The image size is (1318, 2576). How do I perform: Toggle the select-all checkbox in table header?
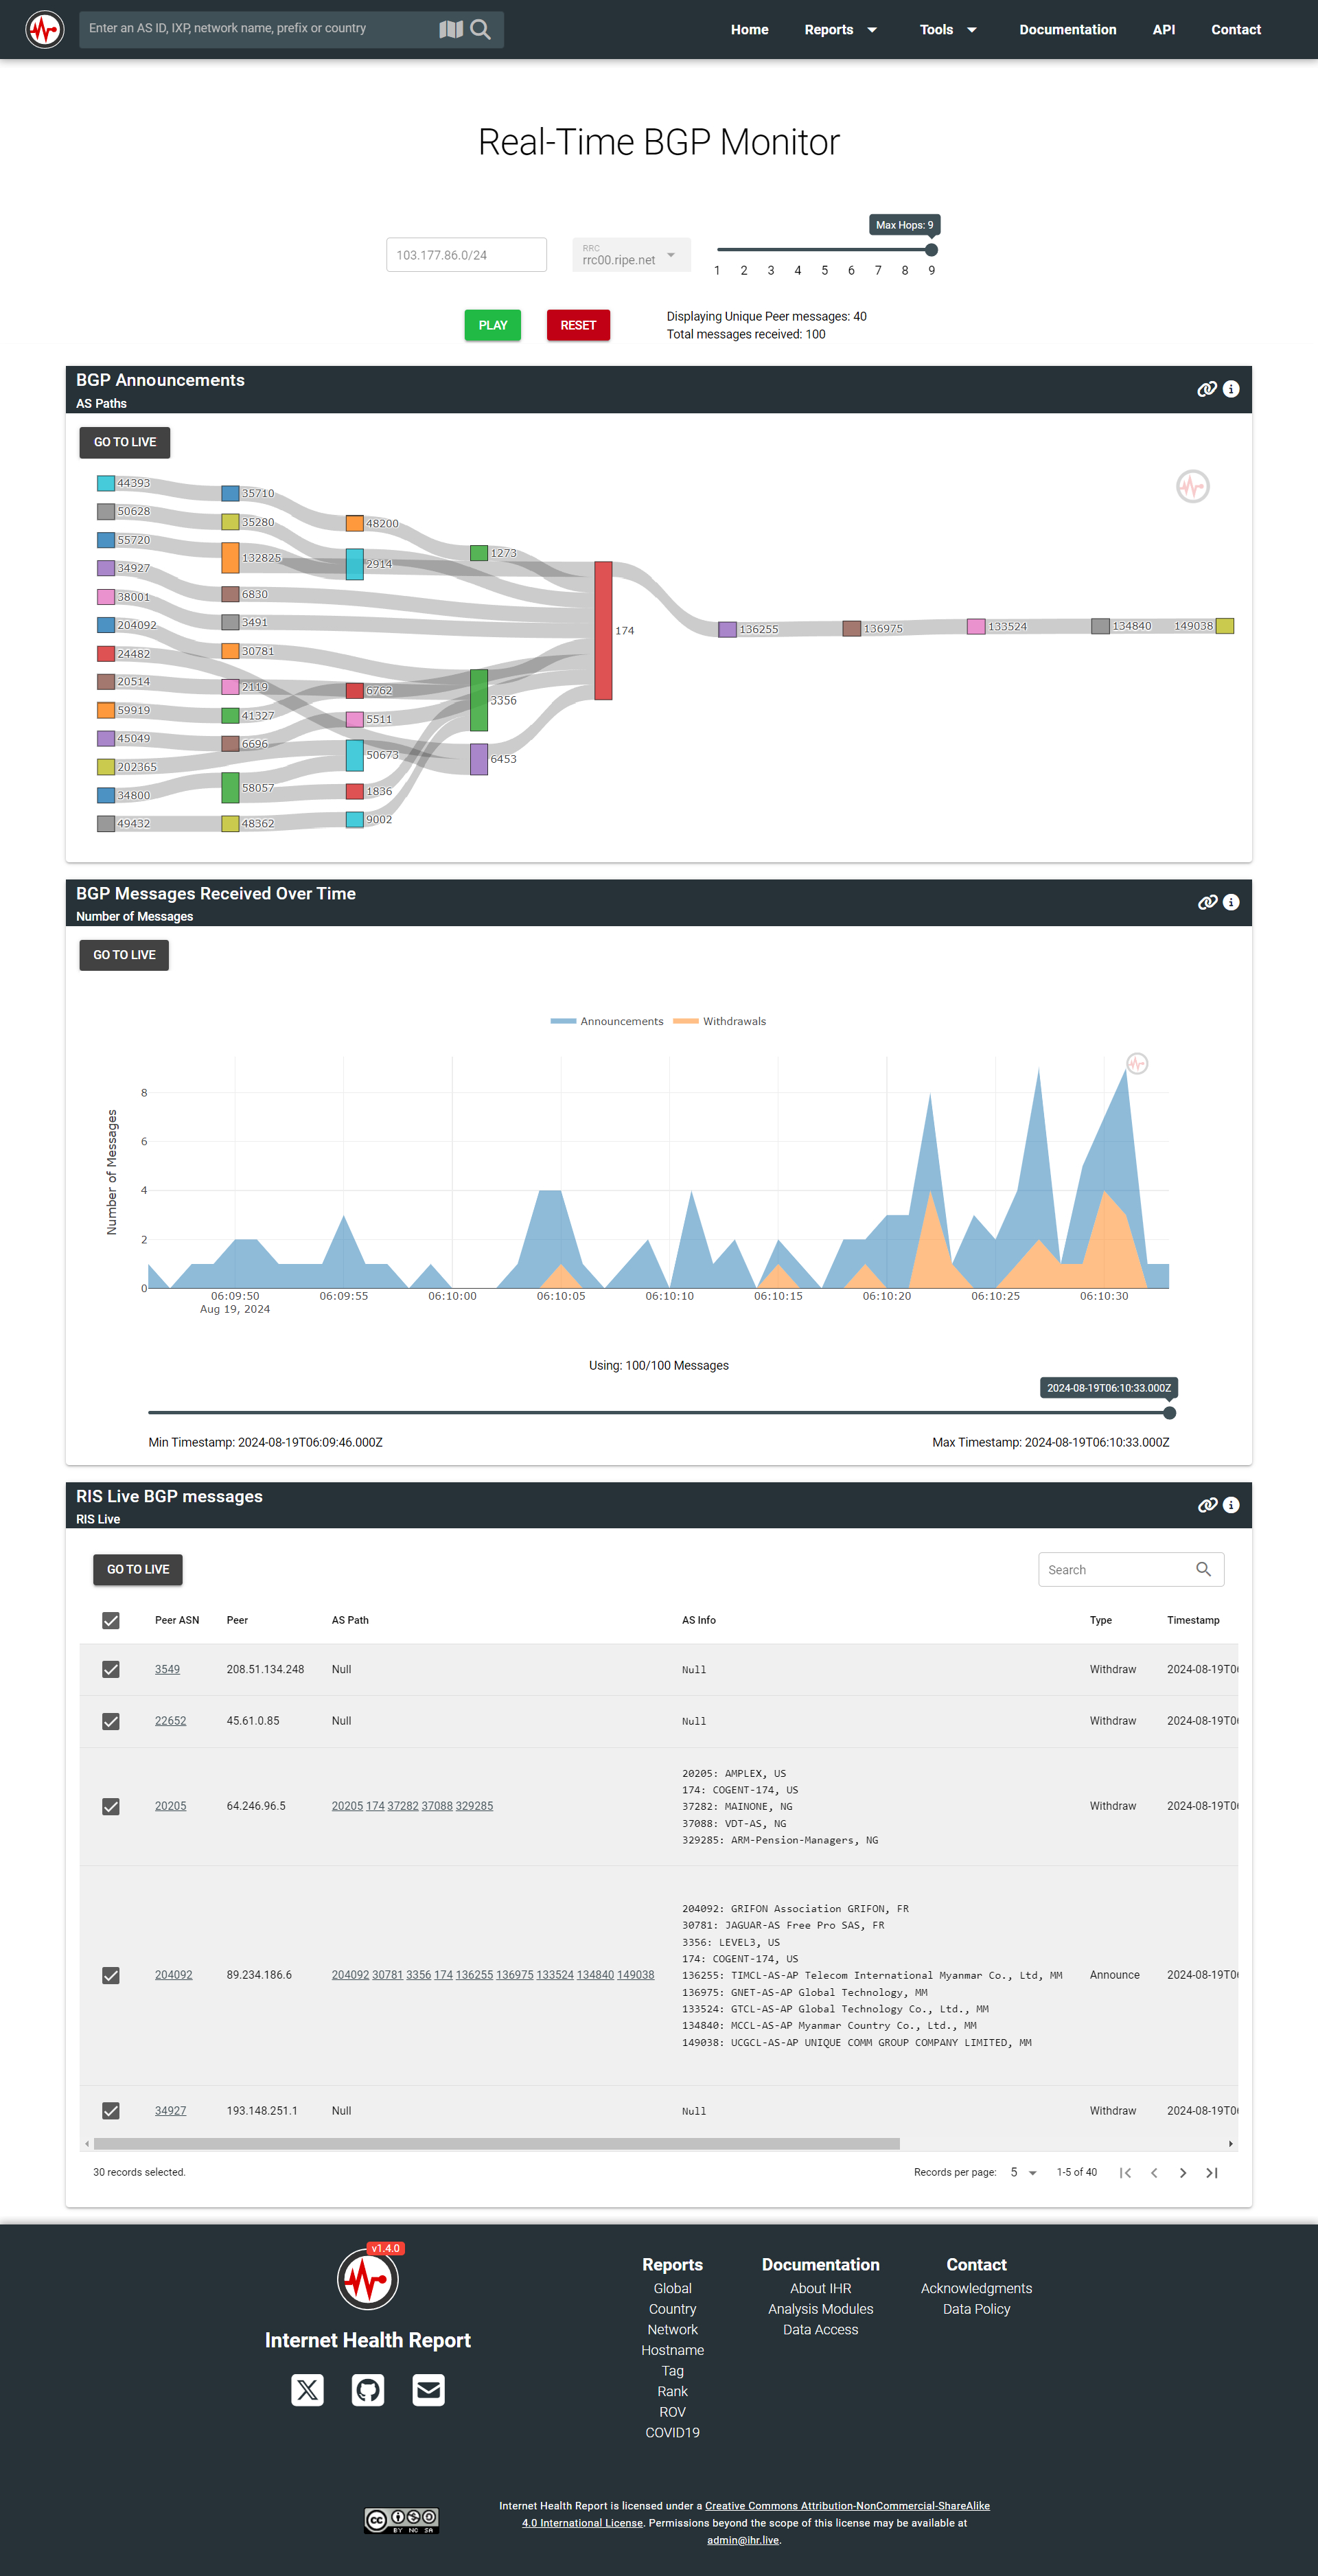111,1620
